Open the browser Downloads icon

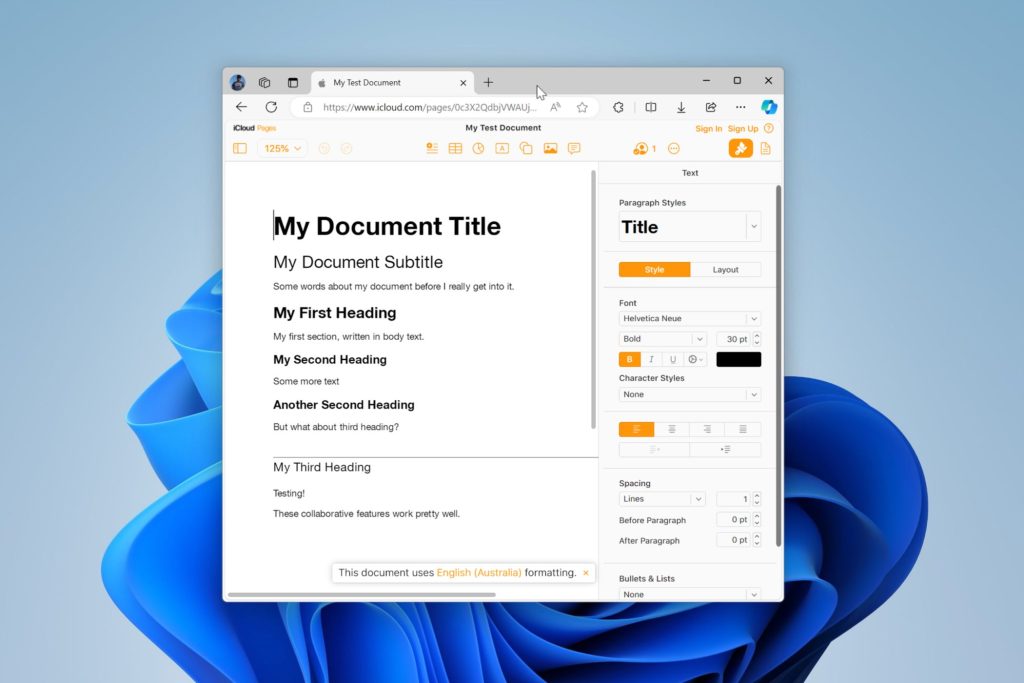[x=681, y=107]
